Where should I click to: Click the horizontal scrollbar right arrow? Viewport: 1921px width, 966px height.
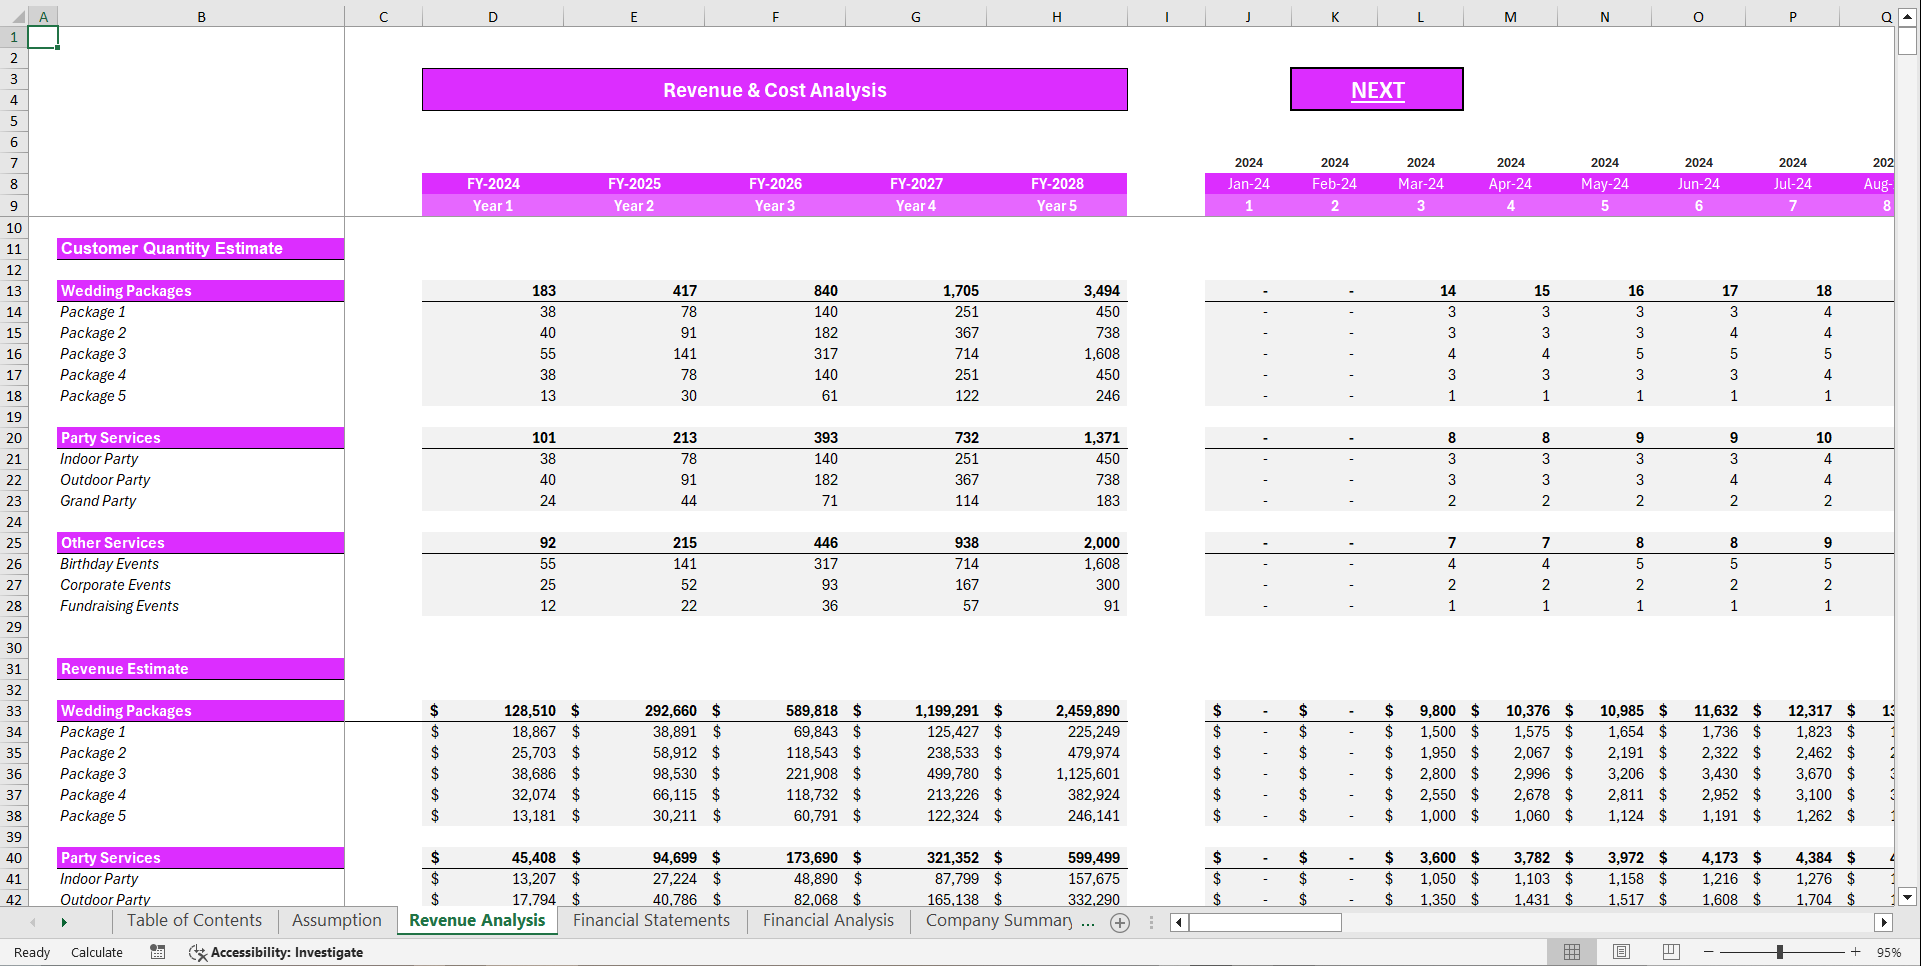point(1886,923)
